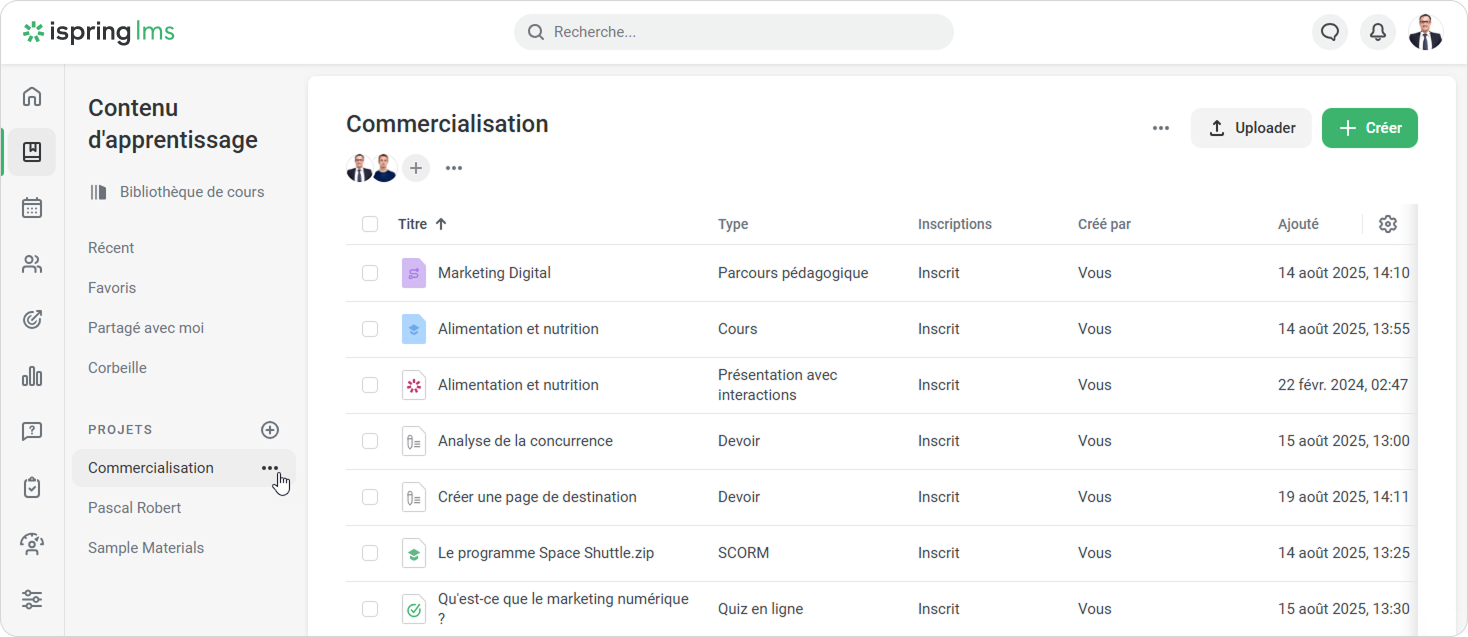1468x637 pixels.
Task: Go to Favoris in the sidebar
Action: point(112,288)
